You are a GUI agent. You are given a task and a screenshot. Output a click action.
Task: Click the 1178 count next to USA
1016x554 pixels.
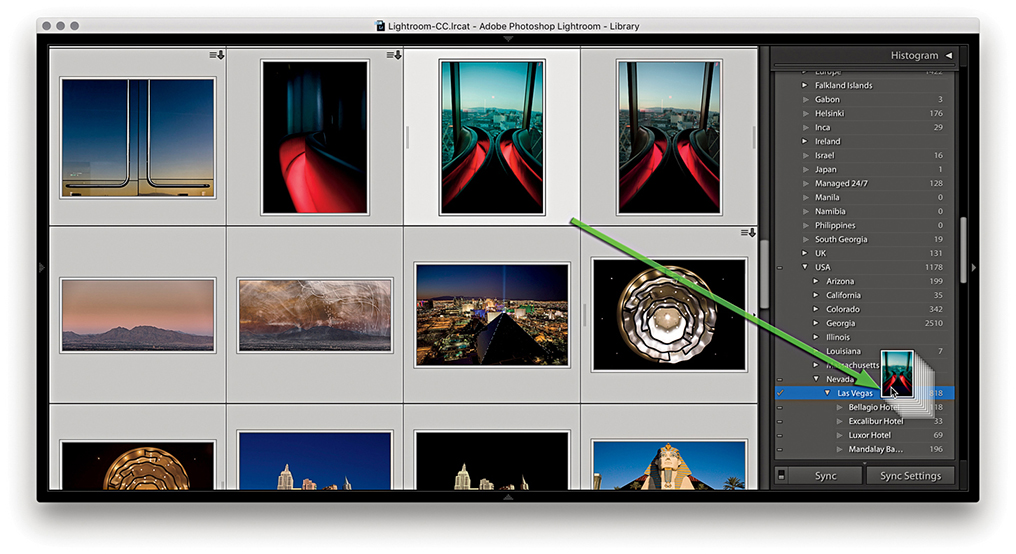tap(934, 268)
